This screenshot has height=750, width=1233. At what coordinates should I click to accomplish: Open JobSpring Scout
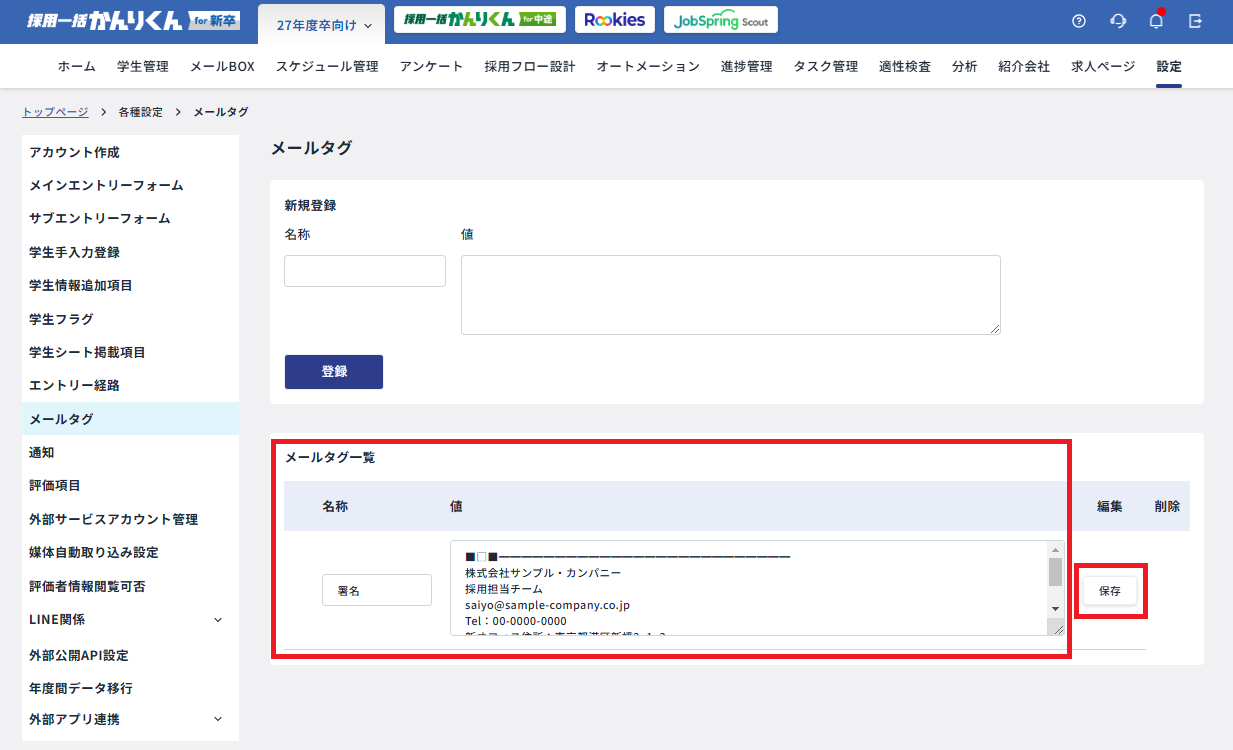point(720,19)
